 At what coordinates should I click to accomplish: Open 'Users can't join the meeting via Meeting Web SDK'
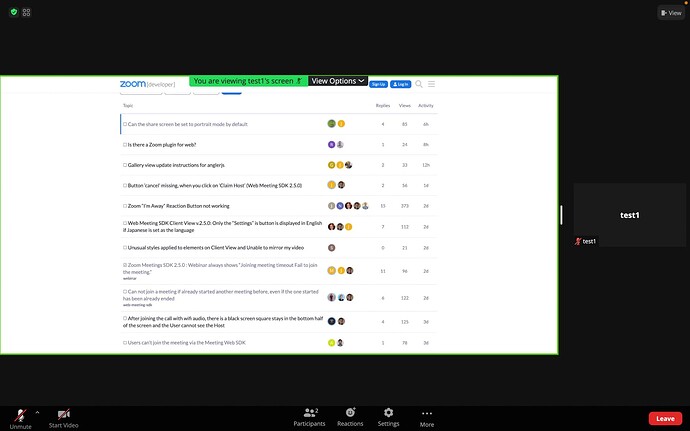coord(187,343)
